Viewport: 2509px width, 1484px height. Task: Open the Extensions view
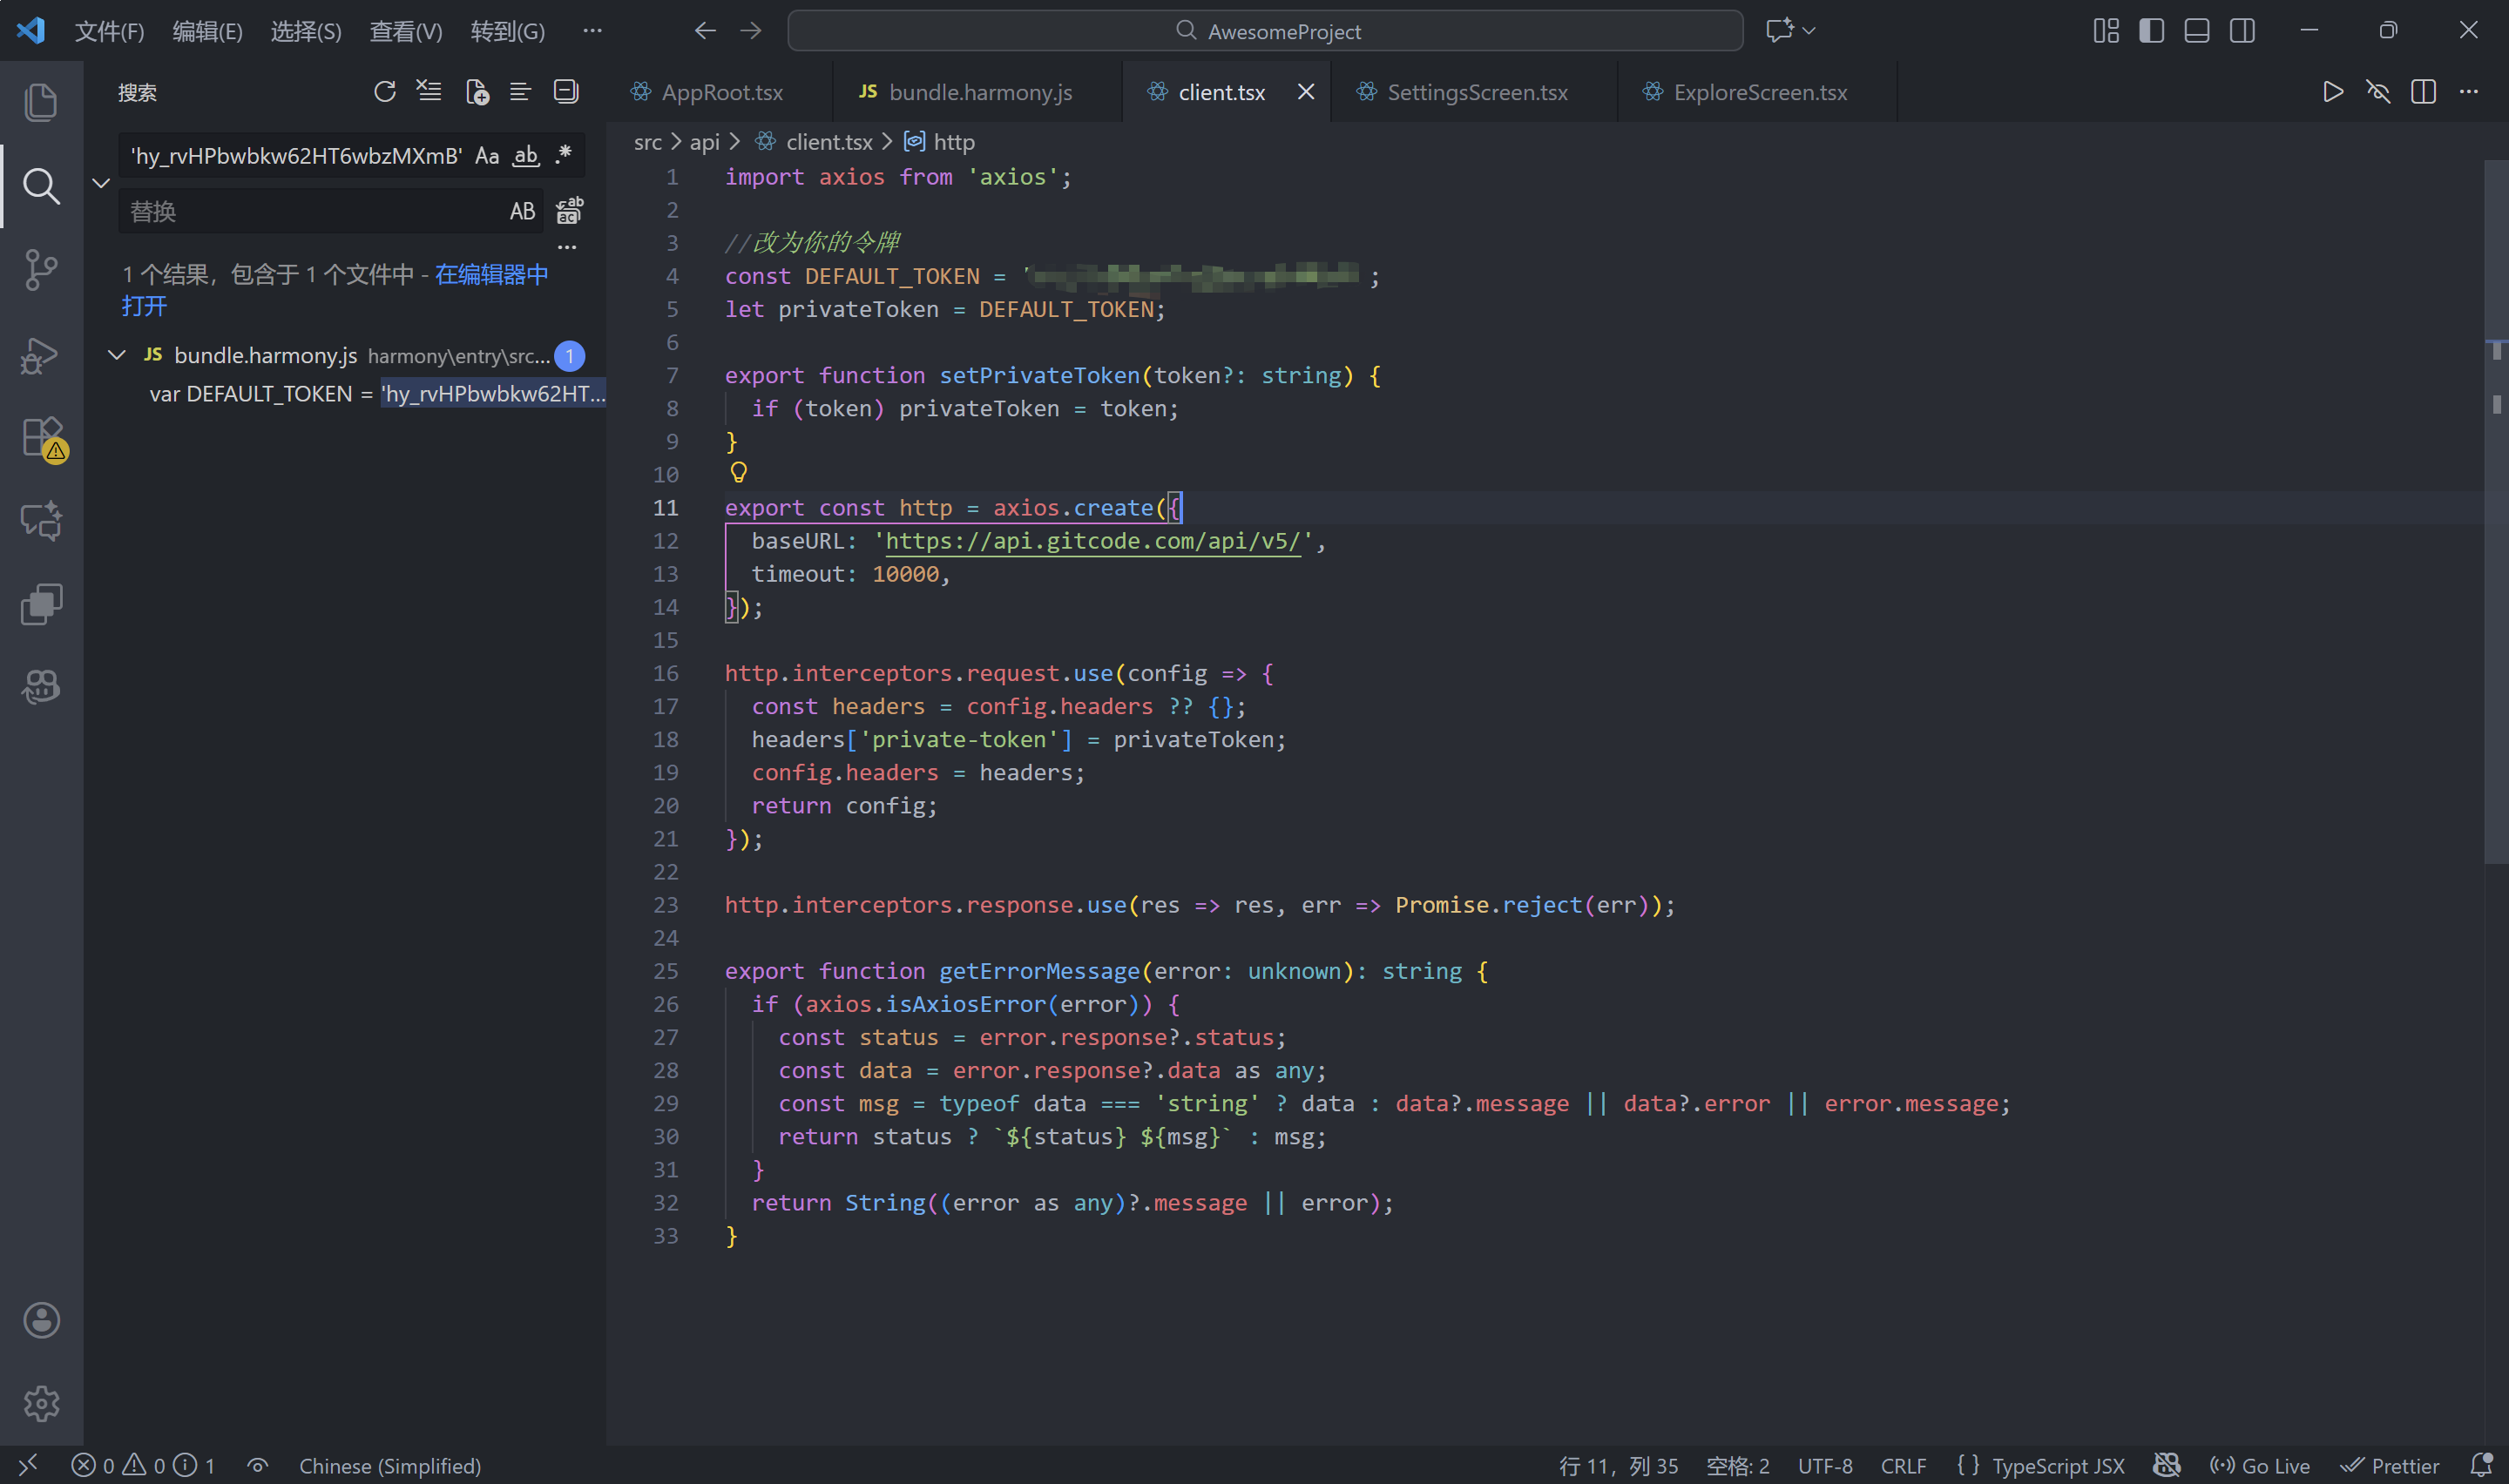click(x=41, y=438)
